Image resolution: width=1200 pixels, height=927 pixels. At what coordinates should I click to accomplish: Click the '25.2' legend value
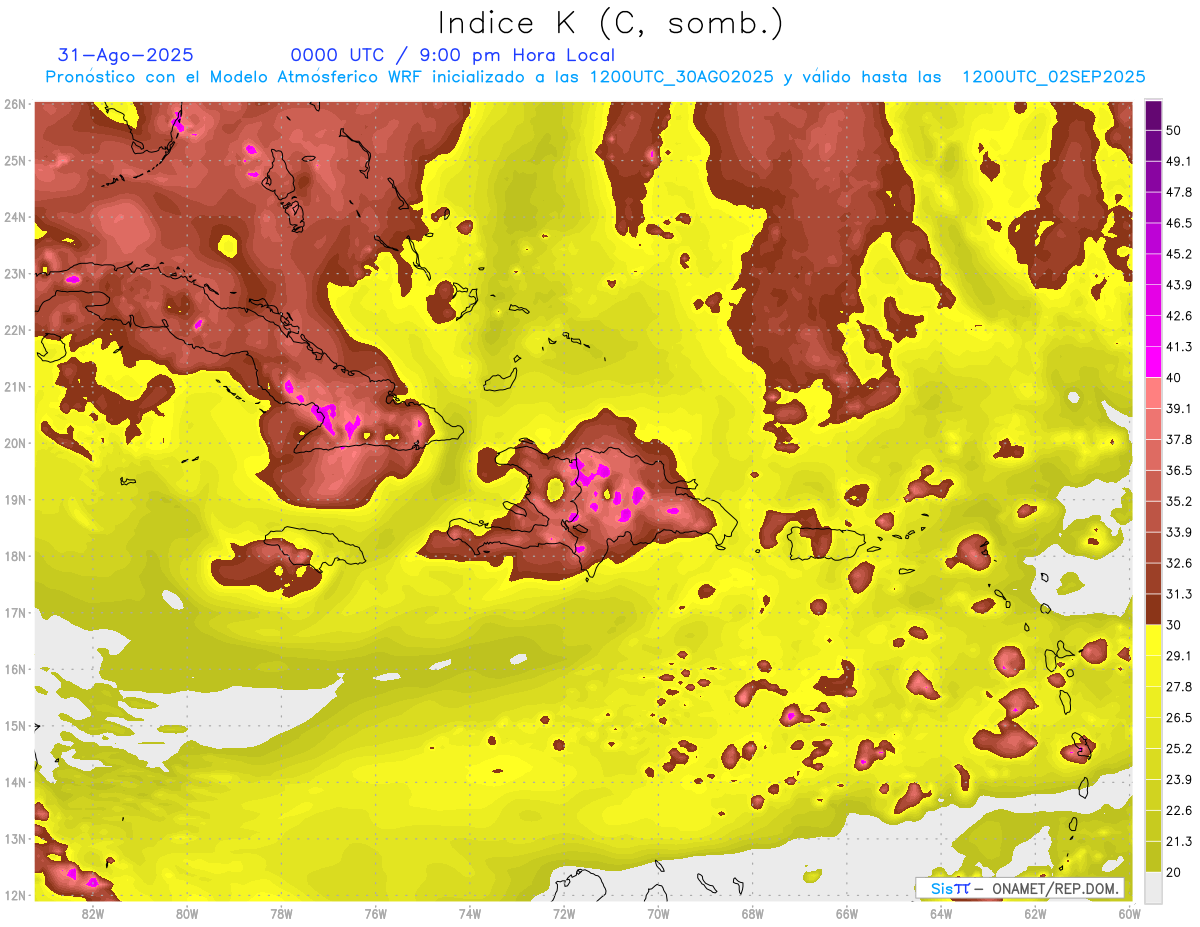click(x=1180, y=748)
